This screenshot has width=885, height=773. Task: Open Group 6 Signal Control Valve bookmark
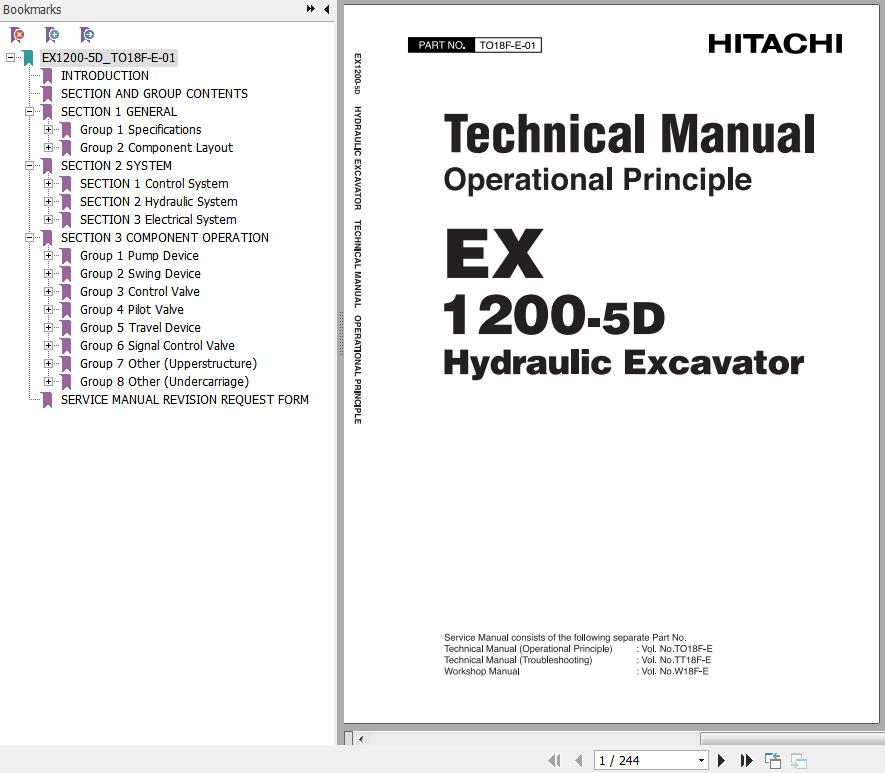coord(157,346)
